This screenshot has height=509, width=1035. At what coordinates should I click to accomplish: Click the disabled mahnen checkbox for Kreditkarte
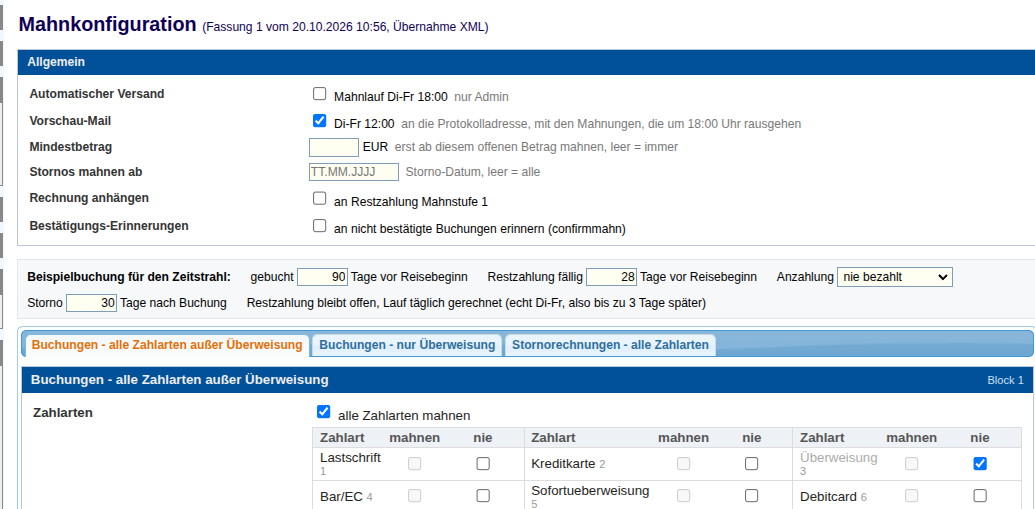pyautogui.click(x=683, y=463)
